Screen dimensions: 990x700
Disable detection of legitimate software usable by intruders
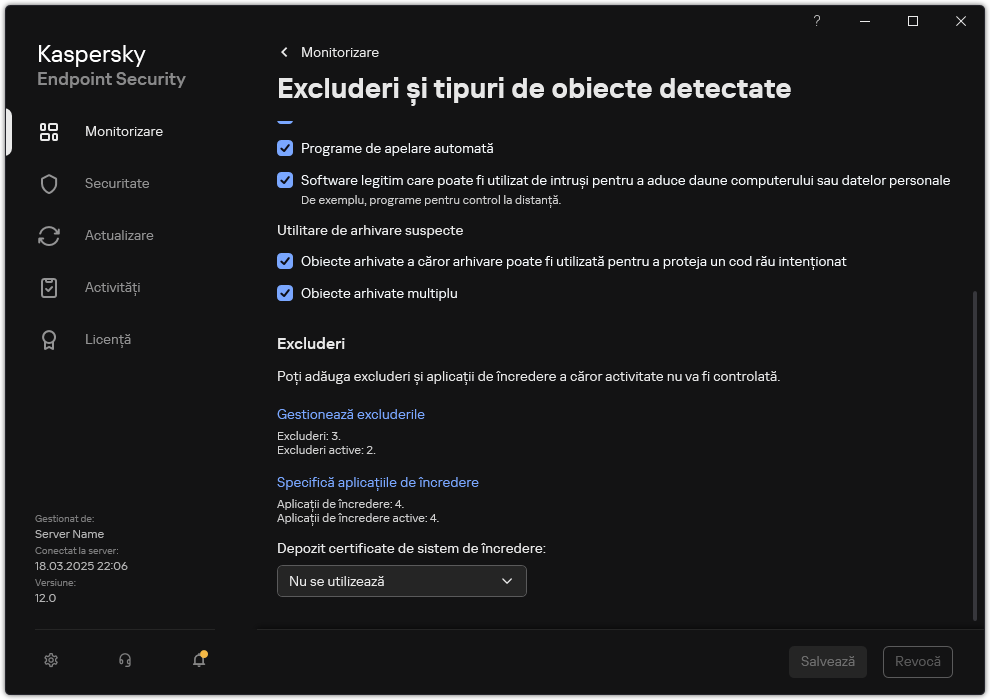(285, 181)
